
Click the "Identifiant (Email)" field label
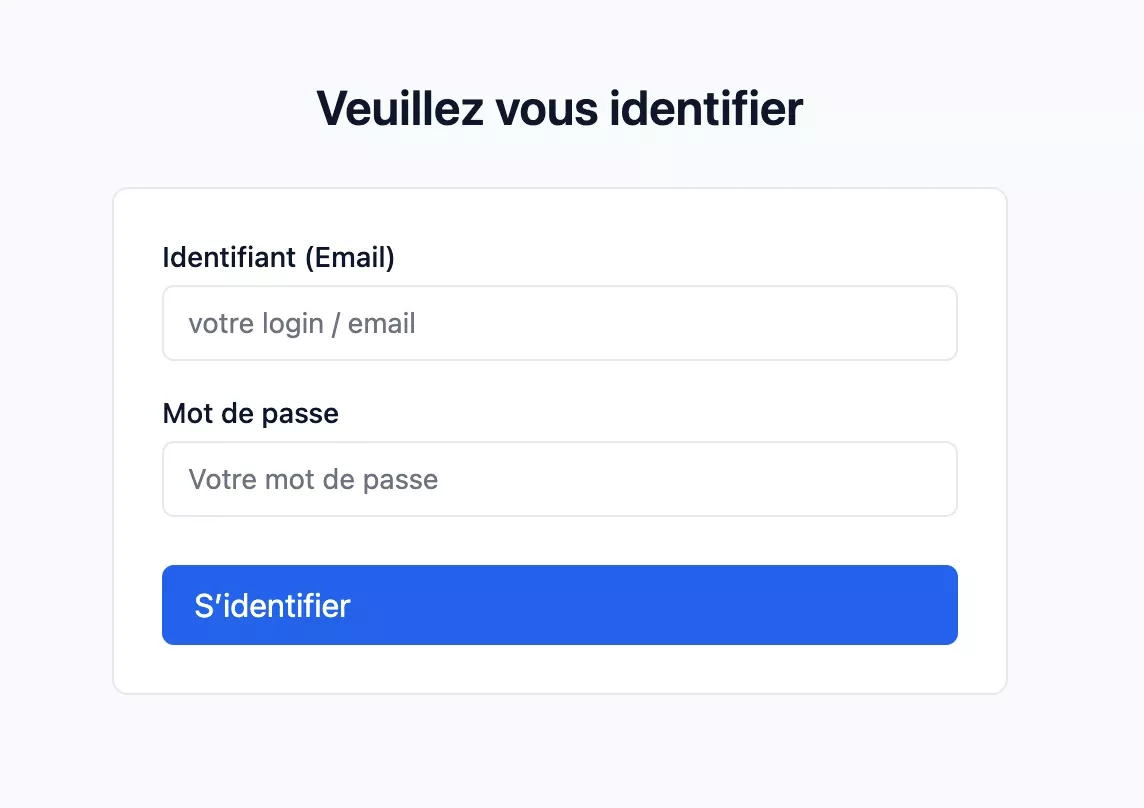[279, 258]
